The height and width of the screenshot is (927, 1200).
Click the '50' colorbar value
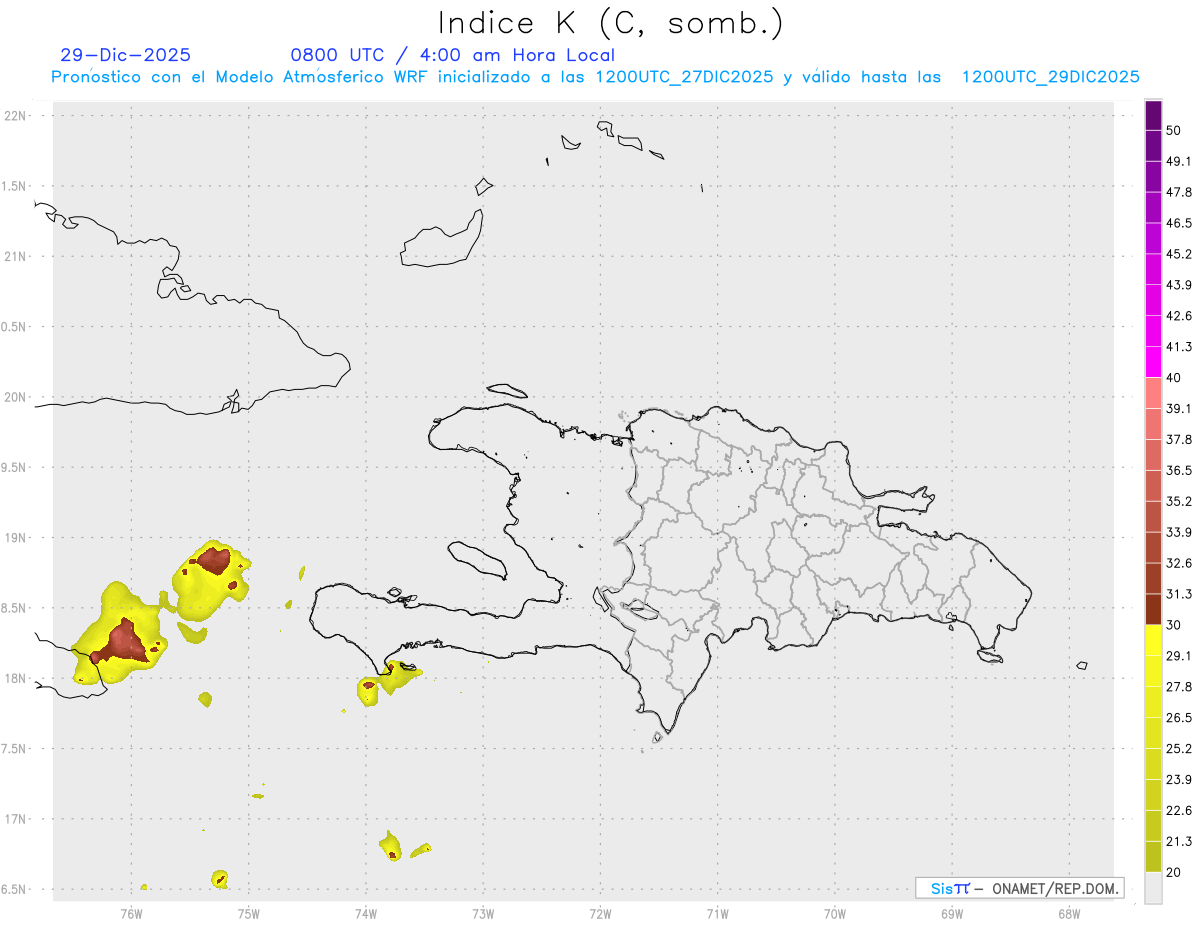pyautogui.click(x=1174, y=130)
